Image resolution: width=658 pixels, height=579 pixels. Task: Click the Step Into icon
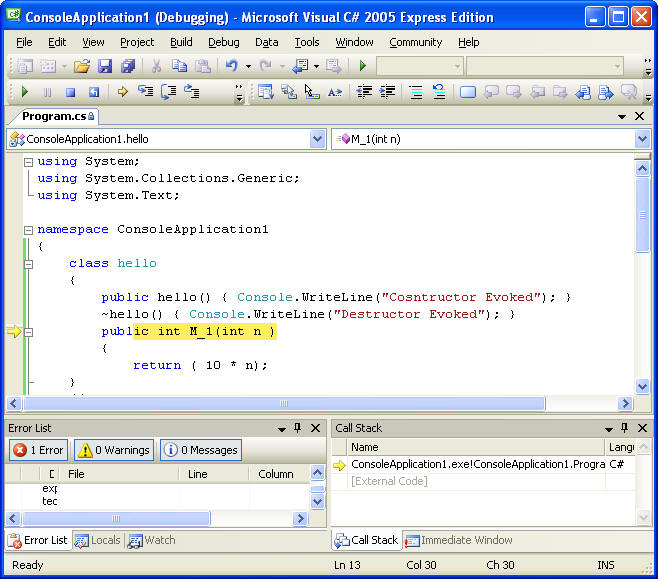pyautogui.click(x=146, y=92)
